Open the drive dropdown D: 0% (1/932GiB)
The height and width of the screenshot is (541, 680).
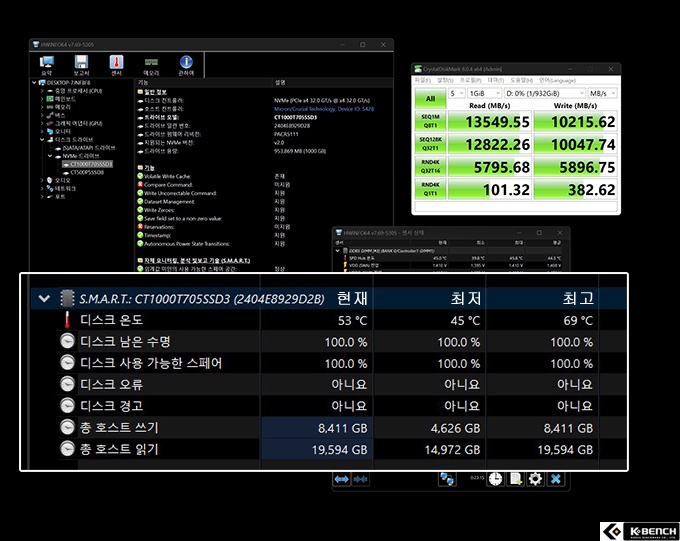pyautogui.click(x=545, y=93)
